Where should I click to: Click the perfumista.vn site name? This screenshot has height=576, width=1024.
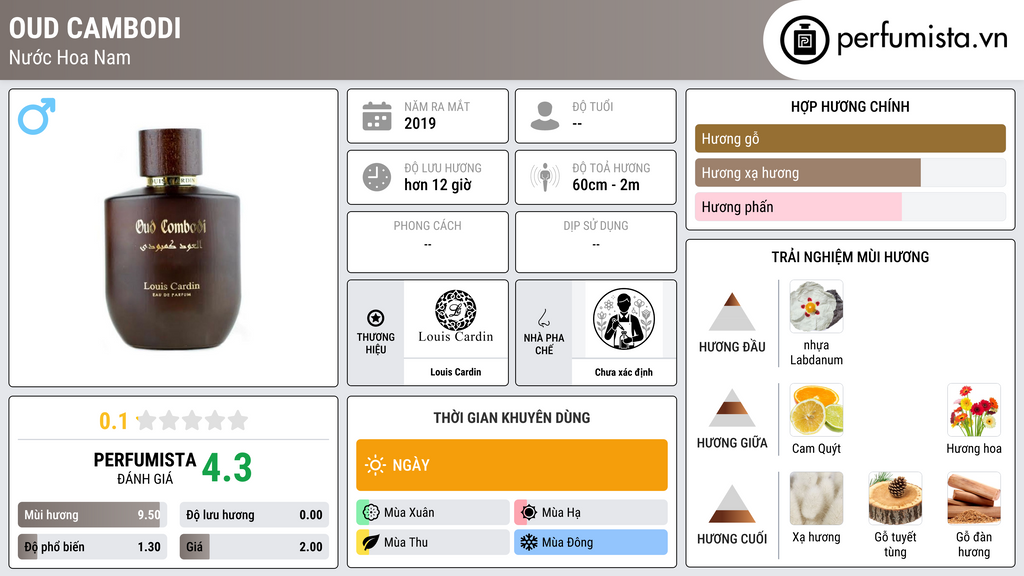[x=922, y=39]
